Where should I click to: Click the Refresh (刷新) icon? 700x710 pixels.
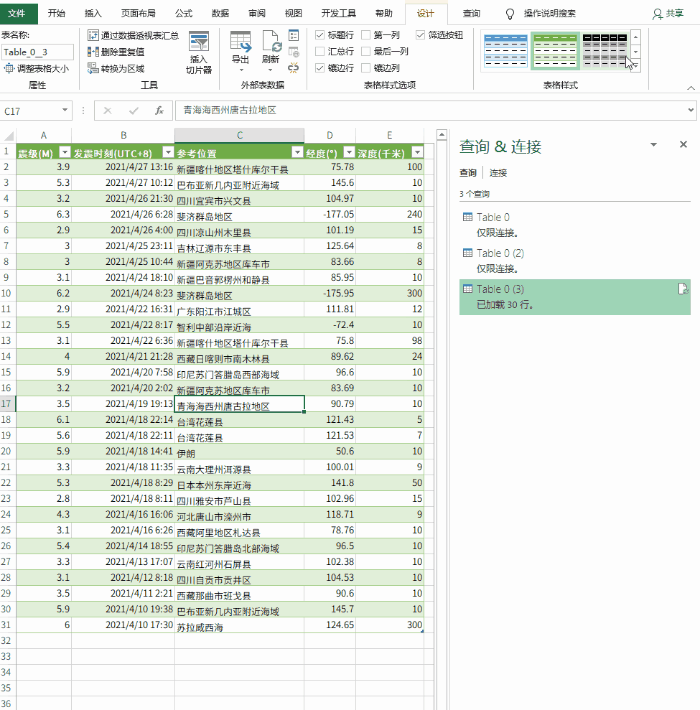tap(272, 41)
